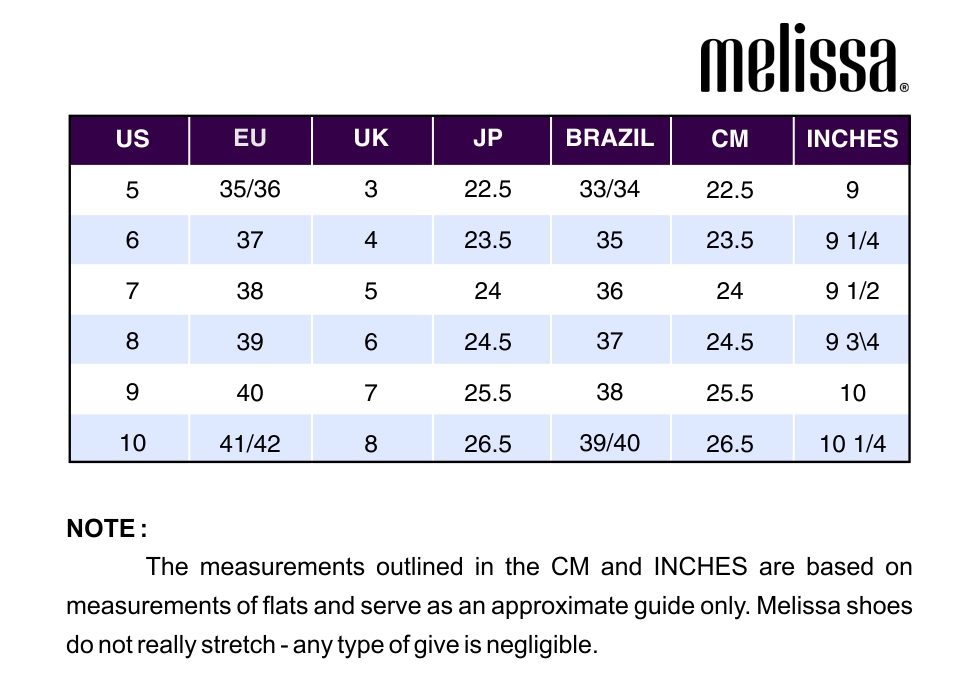Select the 39/40 Brazil size cell
The image size is (980, 700).
609,443
